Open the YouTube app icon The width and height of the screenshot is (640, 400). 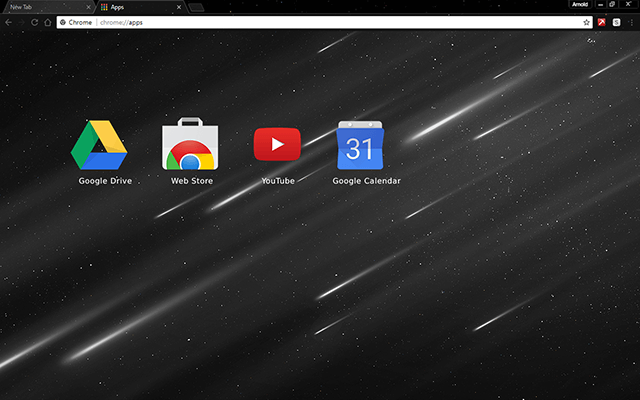pos(277,144)
